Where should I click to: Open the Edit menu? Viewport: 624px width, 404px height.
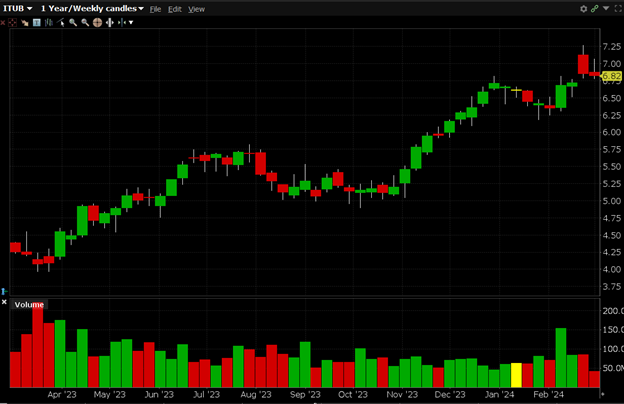[x=174, y=9]
